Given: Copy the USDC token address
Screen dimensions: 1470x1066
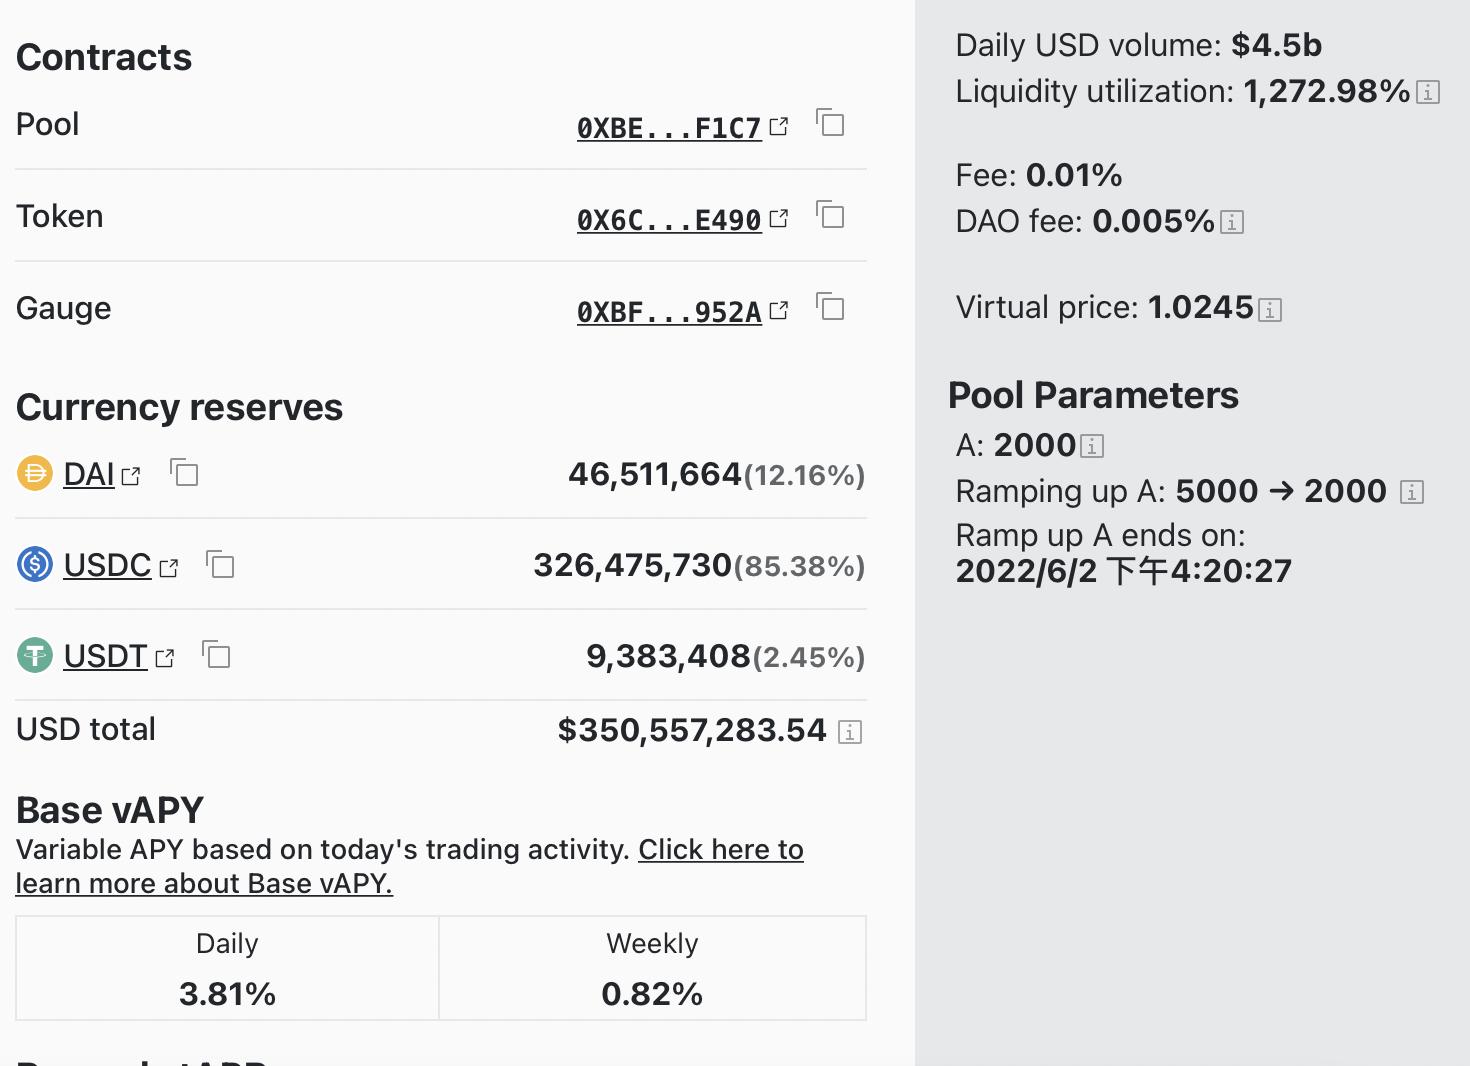Looking at the screenshot, I should (x=220, y=564).
